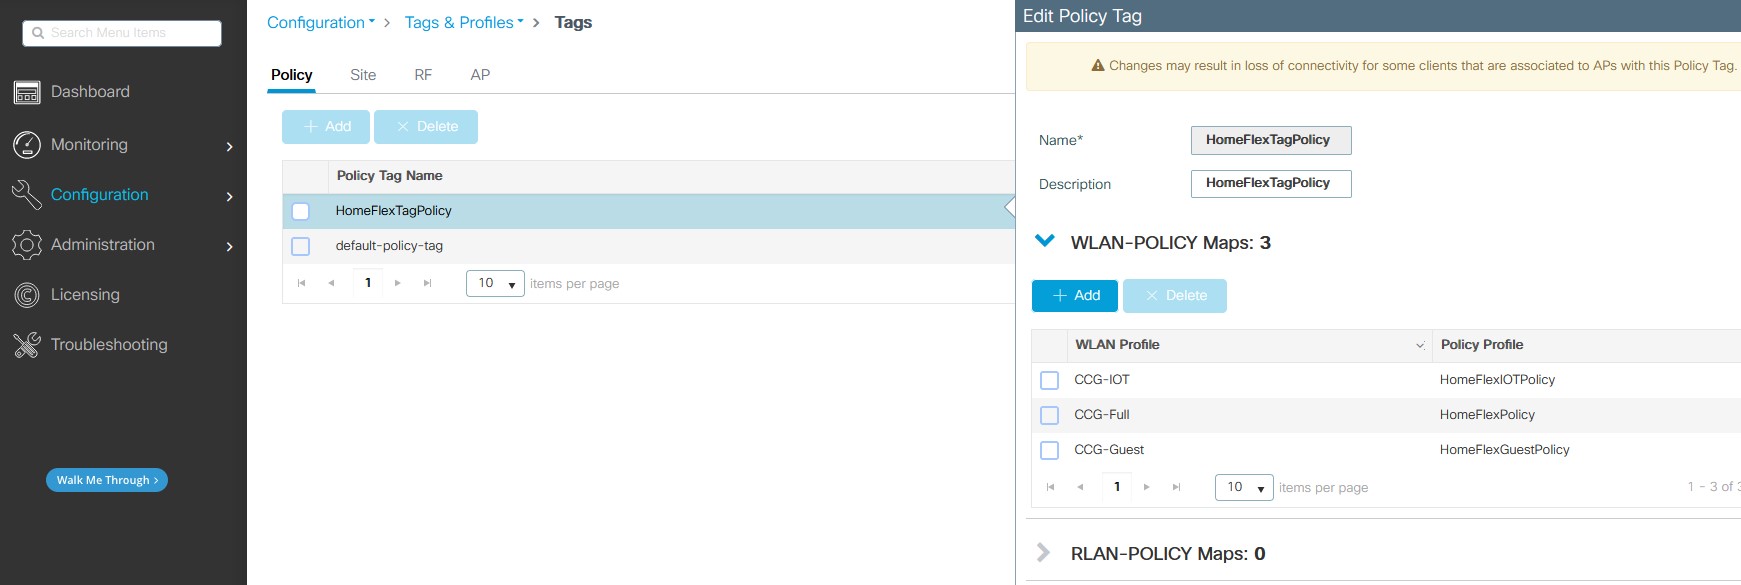
Task: Click default-policy-tag row text
Action: point(389,246)
